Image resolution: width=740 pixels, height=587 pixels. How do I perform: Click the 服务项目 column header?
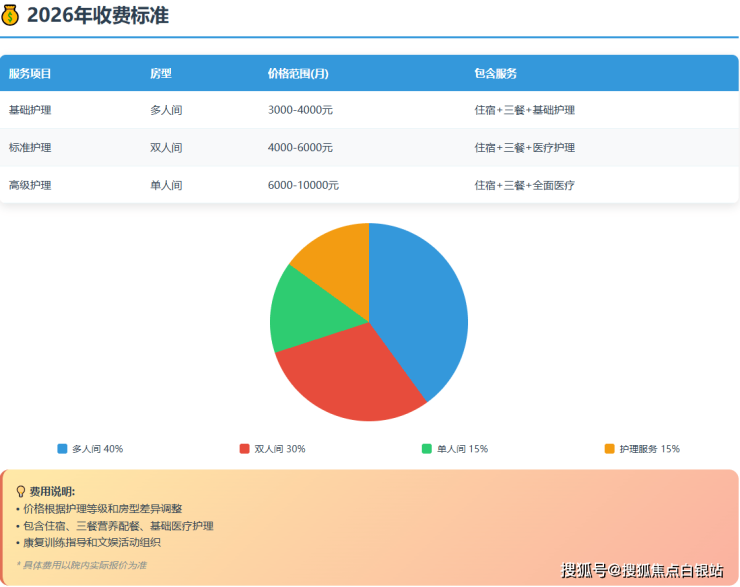tap(30, 74)
